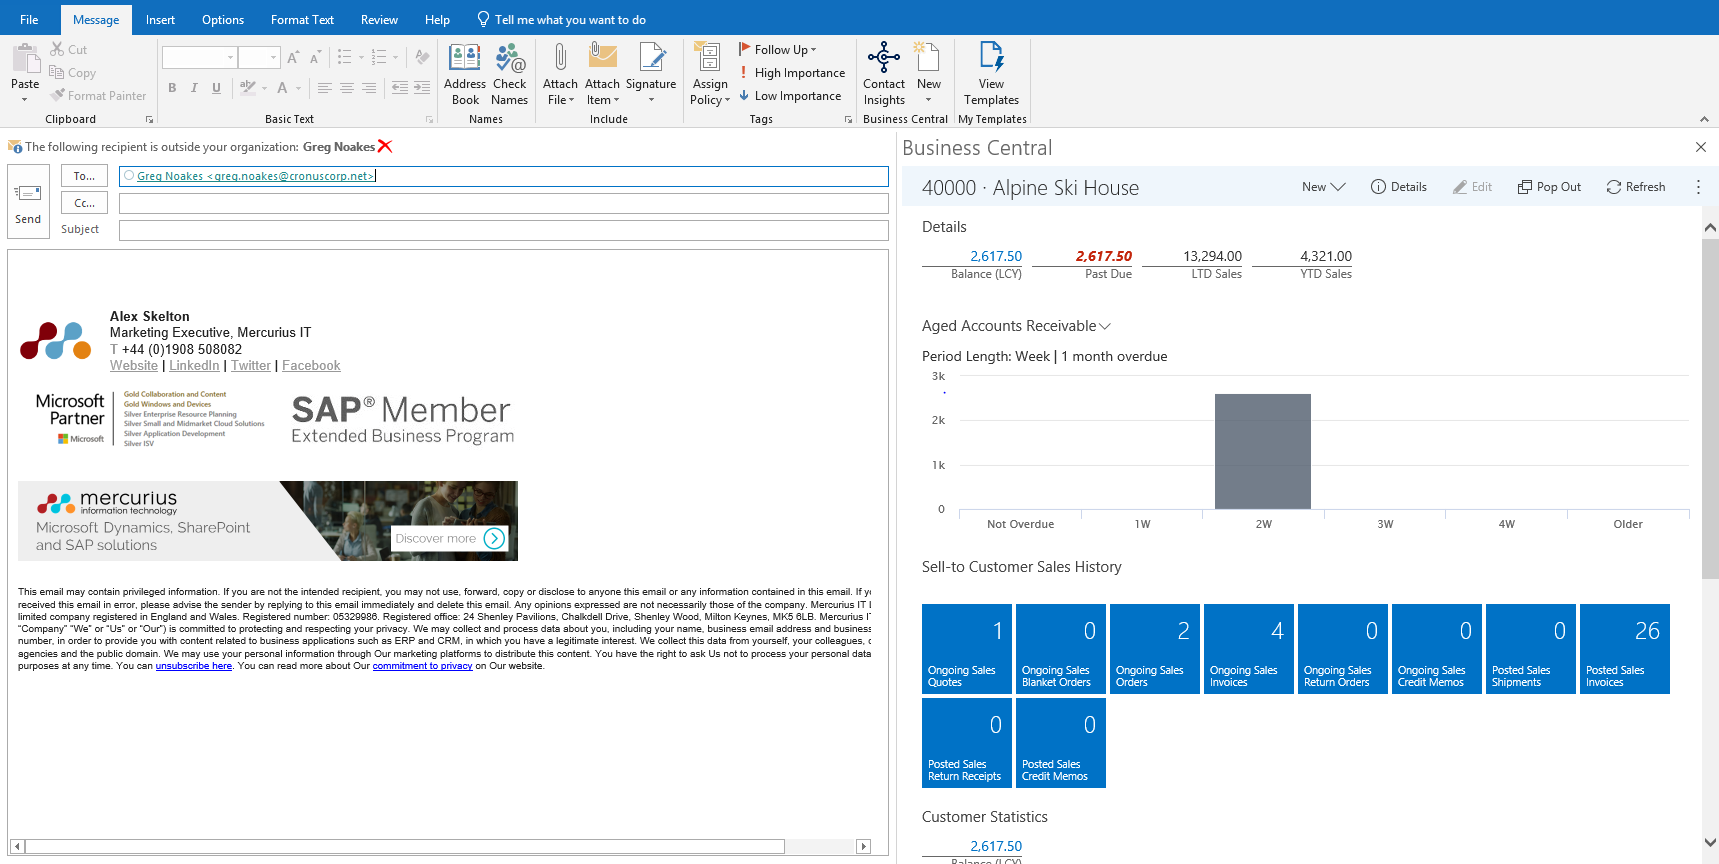The width and height of the screenshot is (1719, 864).
Task: Open the font name combo box
Action: click(200, 57)
